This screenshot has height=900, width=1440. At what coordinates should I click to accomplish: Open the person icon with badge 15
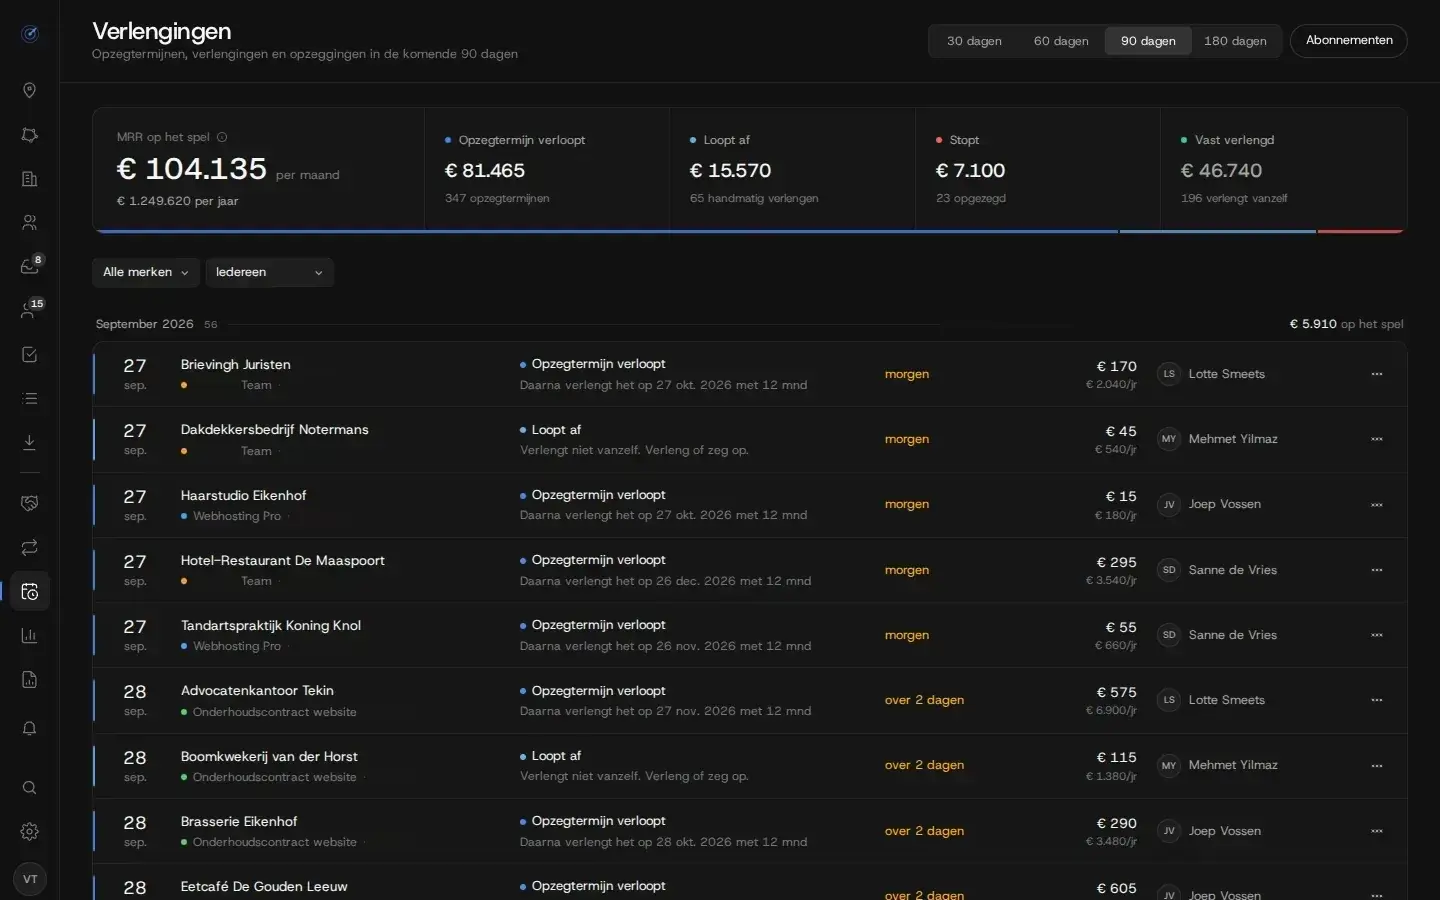tap(30, 310)
